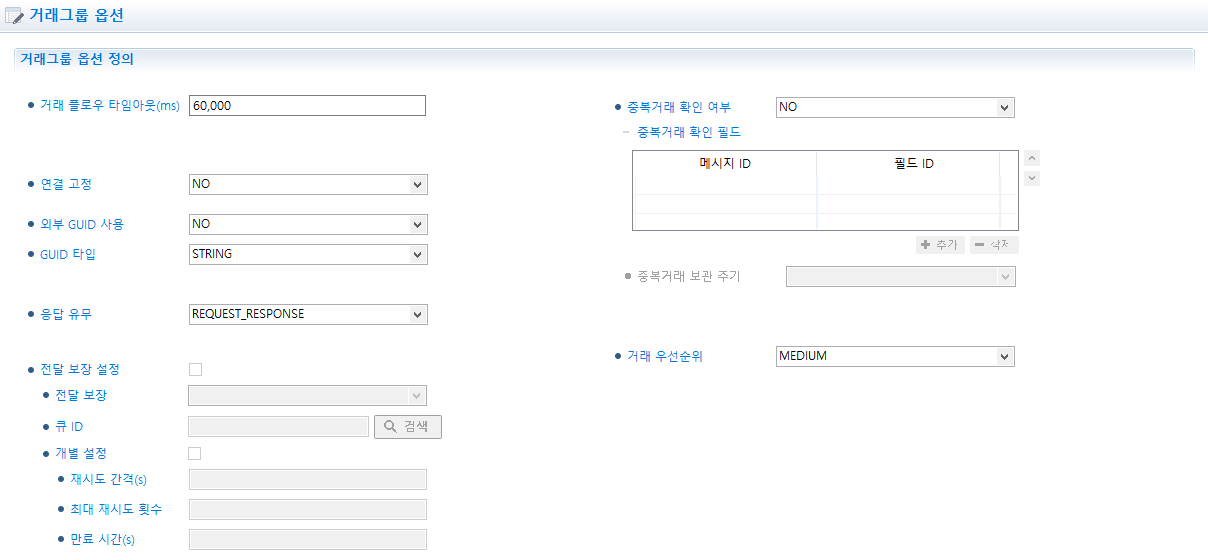This screenshot has height=560, width=1208.
Task: Click the down arrow beside duplicate field table
Action: tap(1033, 178)
